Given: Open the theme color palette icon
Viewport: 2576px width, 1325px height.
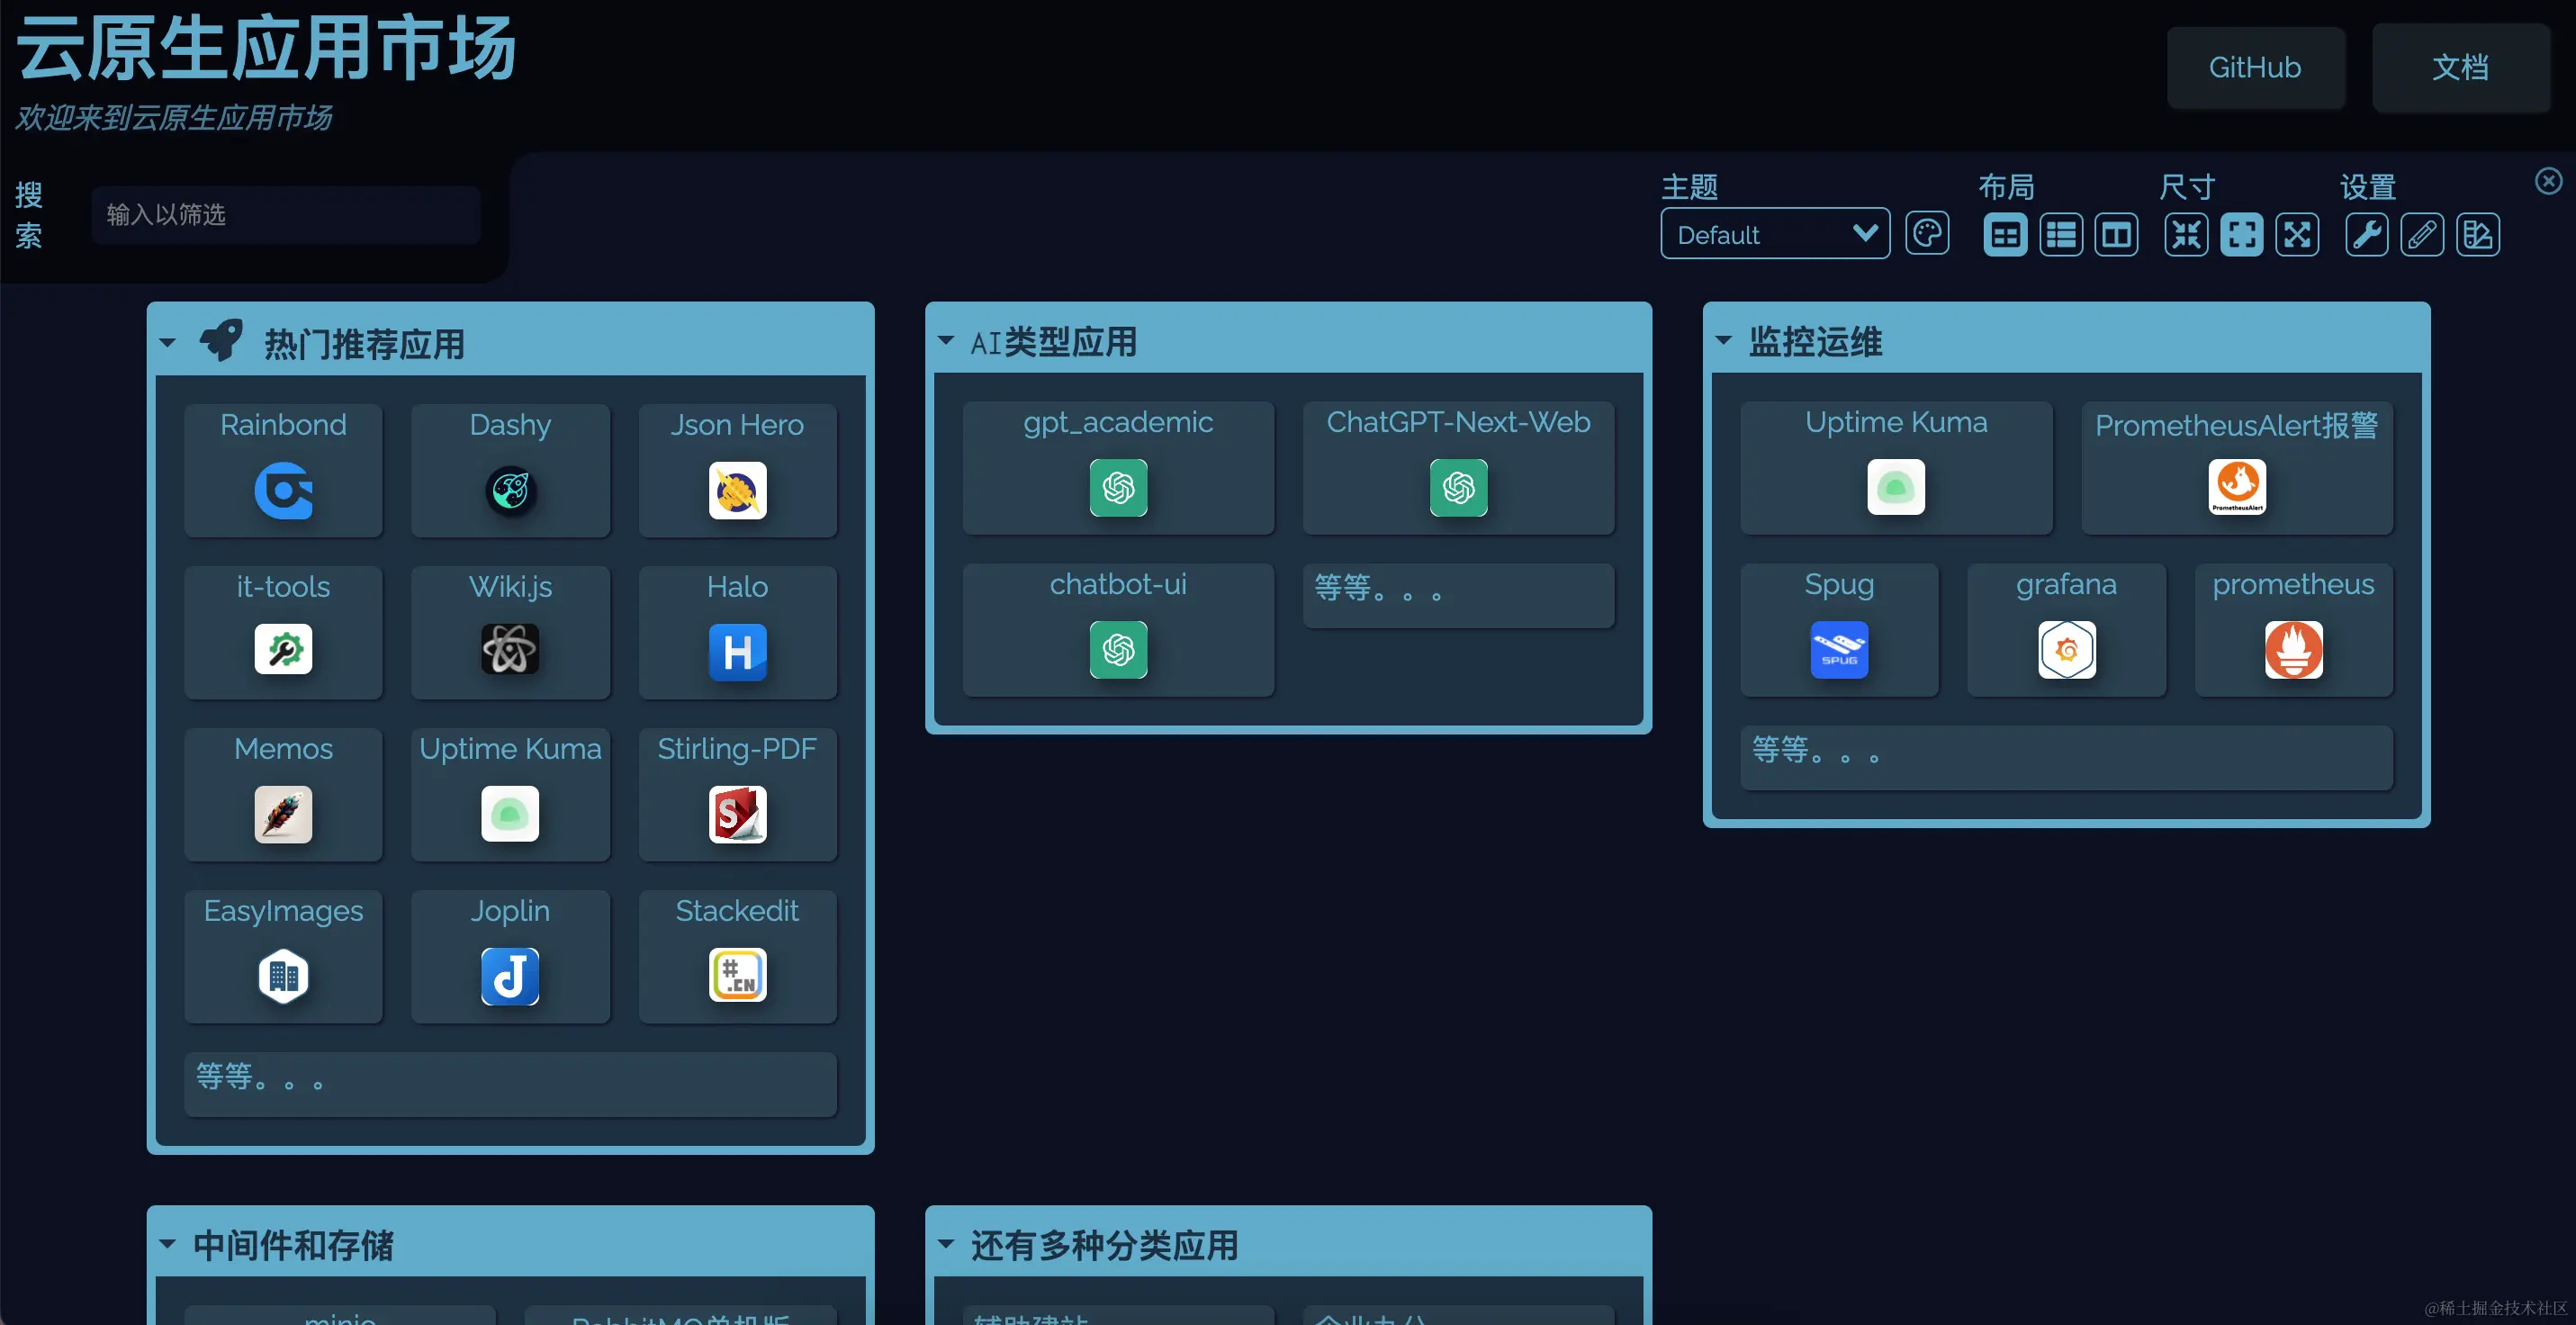Looking at the screenshot, I should 1927,235.
